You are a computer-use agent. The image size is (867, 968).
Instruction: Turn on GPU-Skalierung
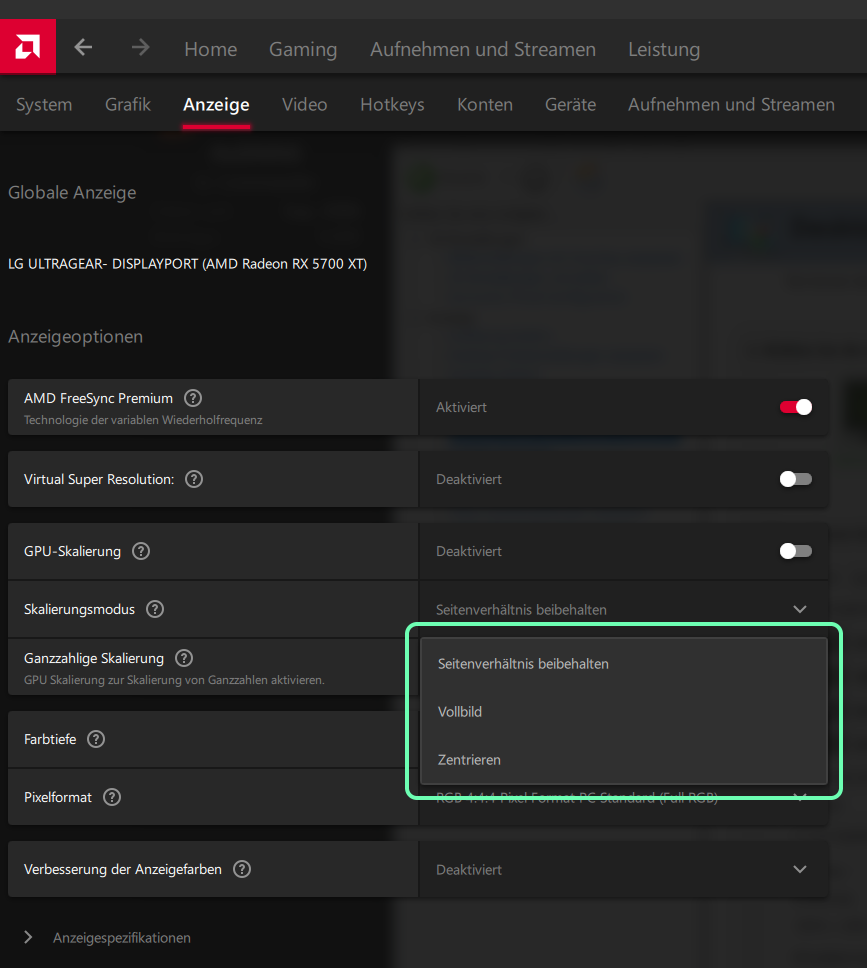point(795,551)
